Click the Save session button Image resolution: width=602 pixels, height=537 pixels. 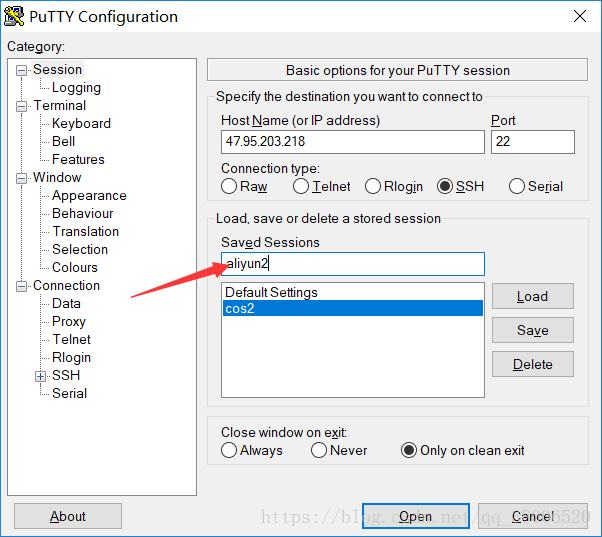pyautogui.click(x=533, y=330)
